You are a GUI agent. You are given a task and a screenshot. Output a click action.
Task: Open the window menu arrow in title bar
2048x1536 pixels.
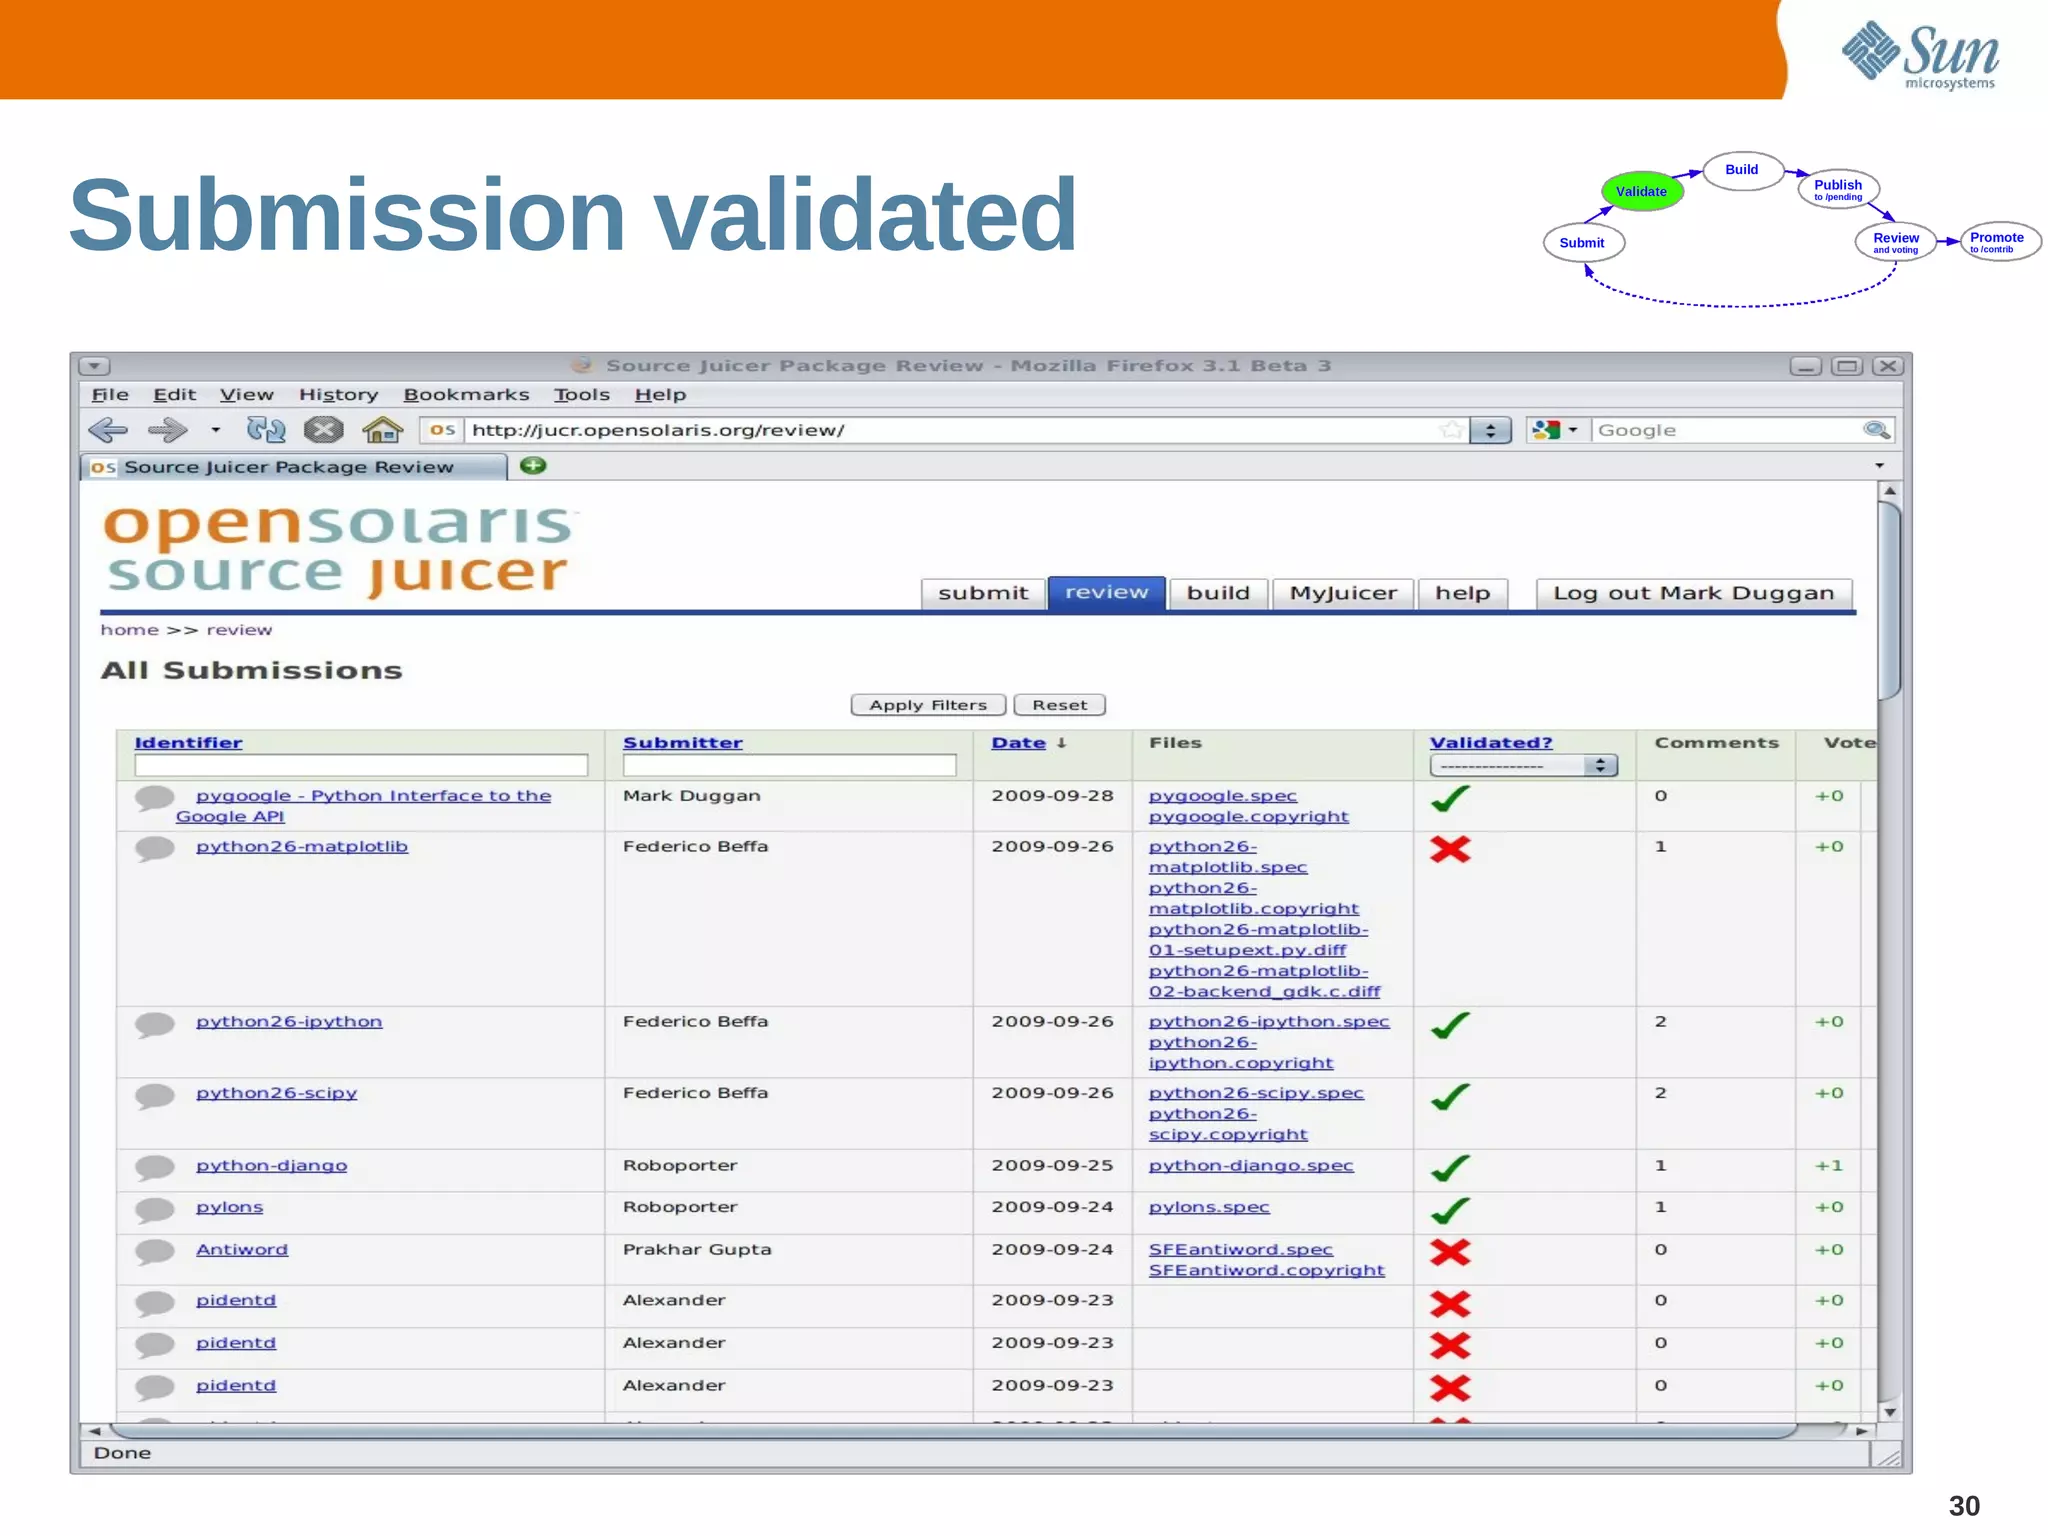coord(95,366)
